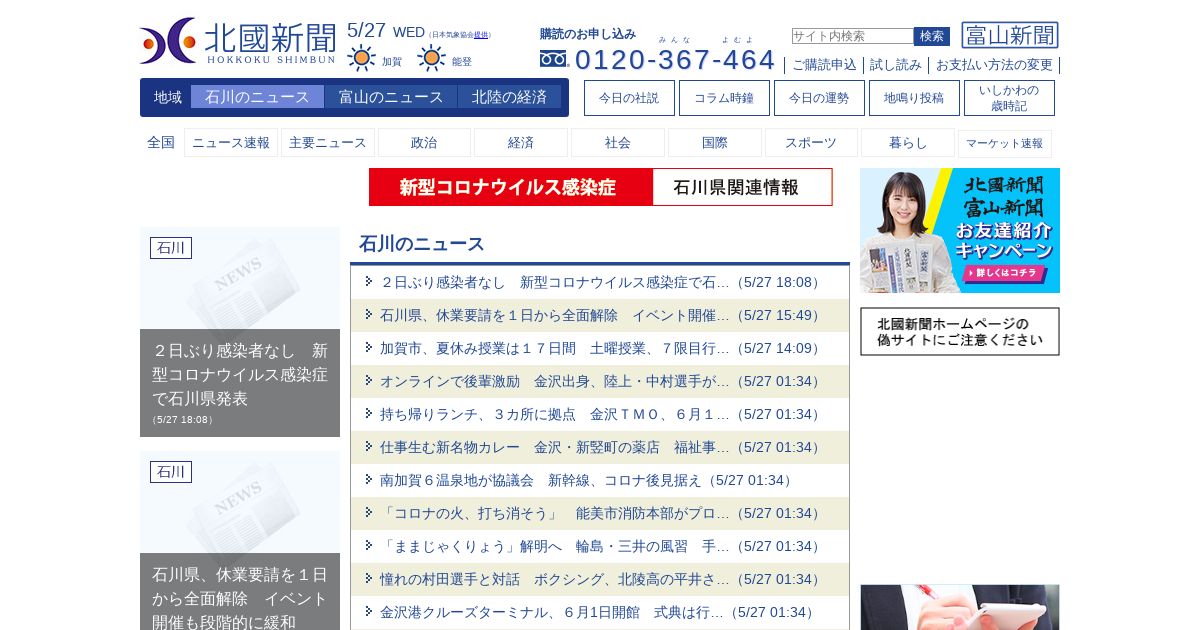The image size is (1200, 630).
Task: Click the Kaga sunny weather icon
Action: click(x=362, y=58)
